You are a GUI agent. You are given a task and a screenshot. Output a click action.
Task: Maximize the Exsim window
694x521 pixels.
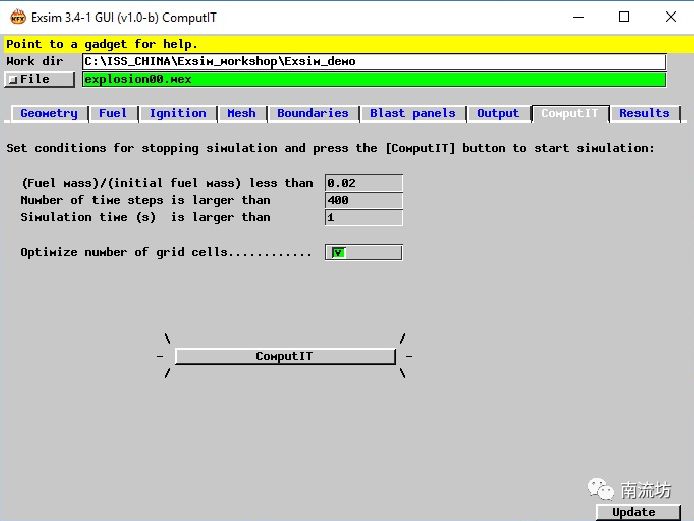coord(624,17)
